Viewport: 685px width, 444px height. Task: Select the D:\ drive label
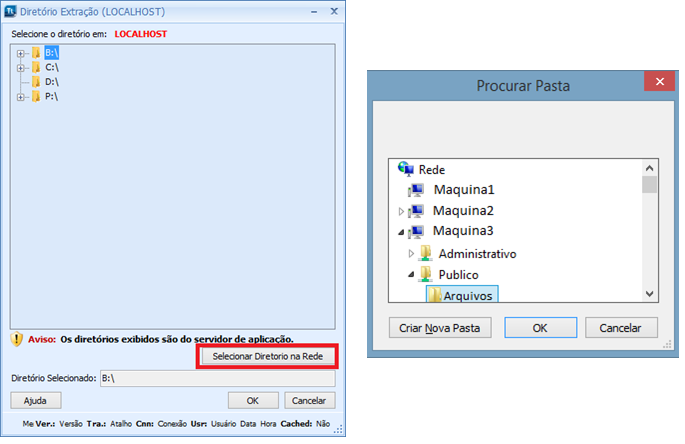(x=52, y=82)
